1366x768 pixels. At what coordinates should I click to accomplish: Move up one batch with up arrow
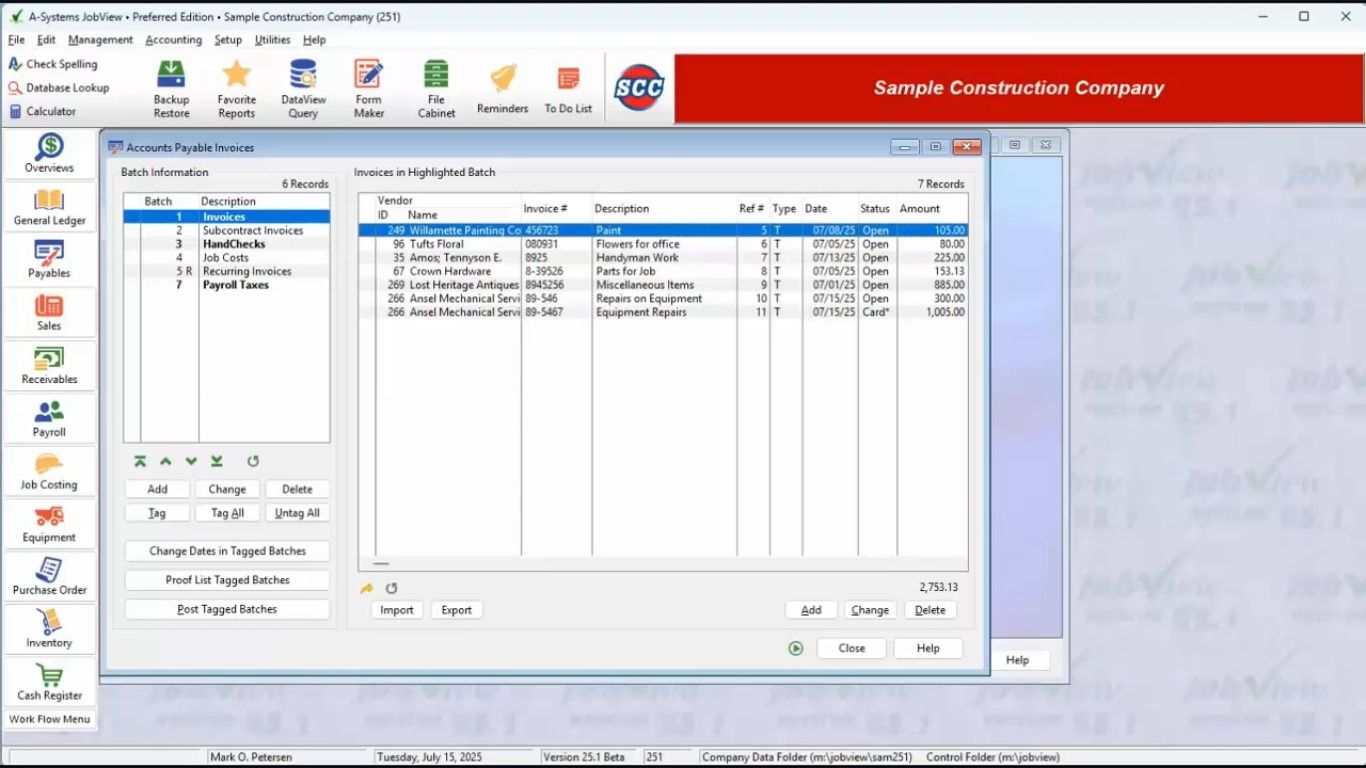[166, 461]
